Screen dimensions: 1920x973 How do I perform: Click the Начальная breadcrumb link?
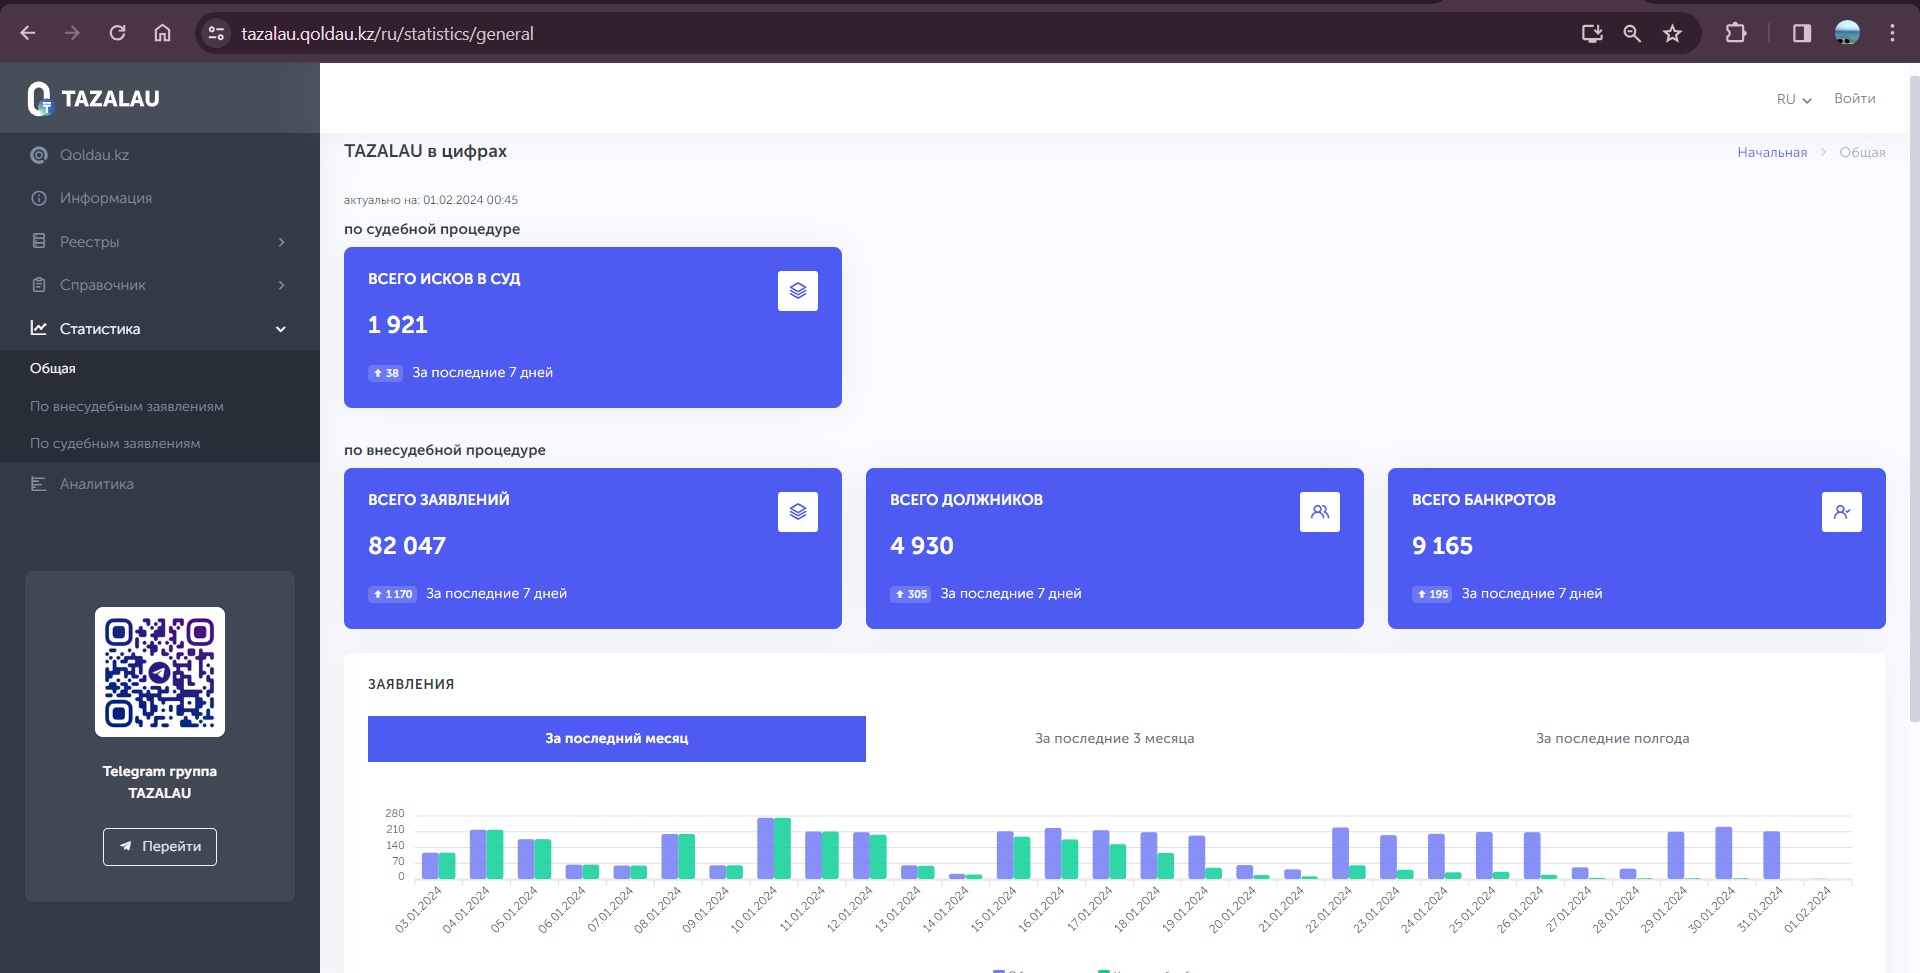tap(1771, 152)
